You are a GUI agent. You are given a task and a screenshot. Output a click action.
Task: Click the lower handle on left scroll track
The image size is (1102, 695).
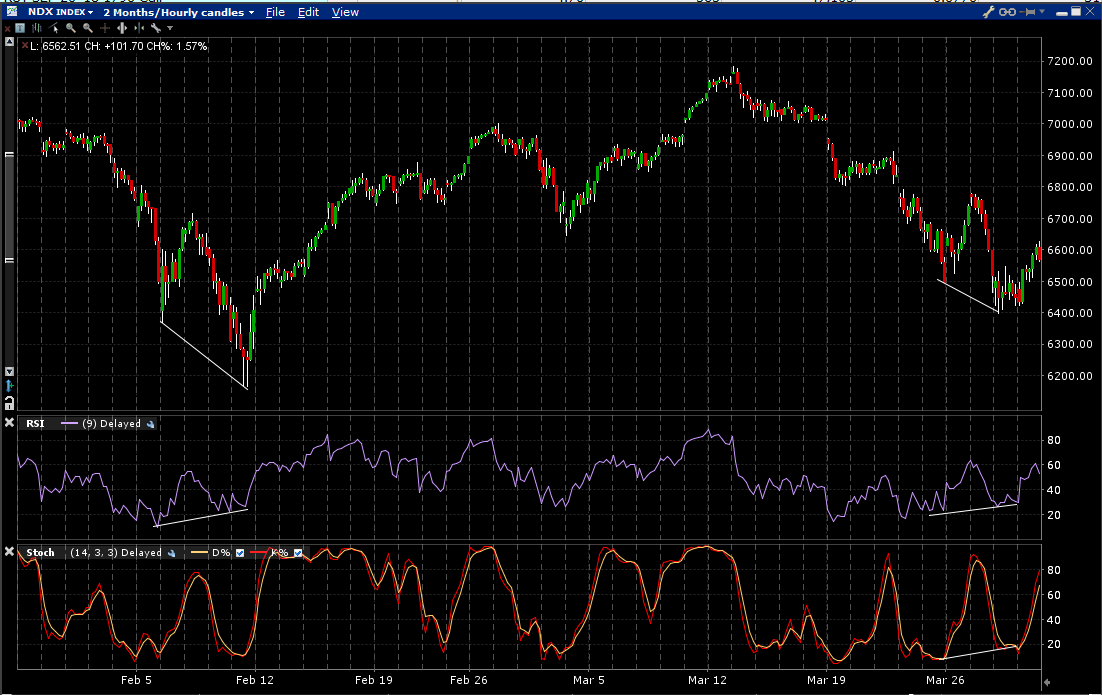pos(9,260)
